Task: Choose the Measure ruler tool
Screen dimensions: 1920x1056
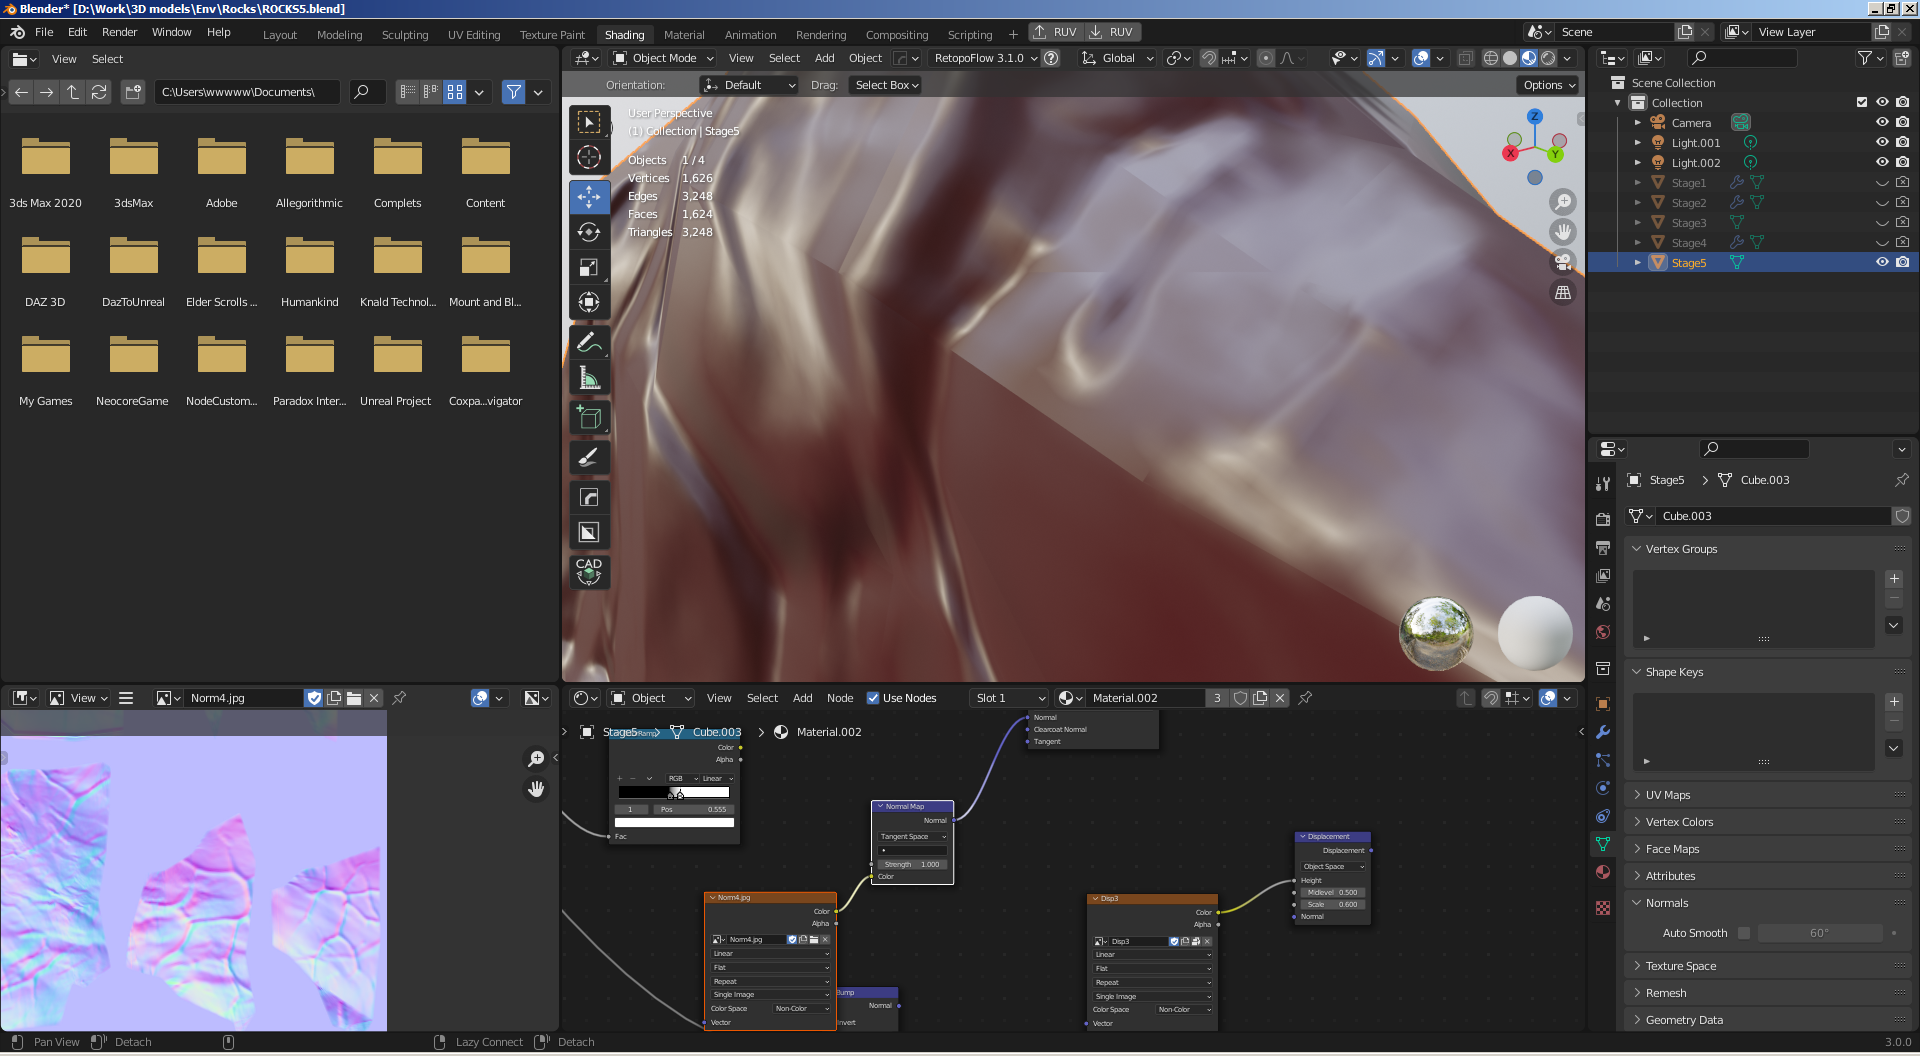Action: (x=589, y=378)
